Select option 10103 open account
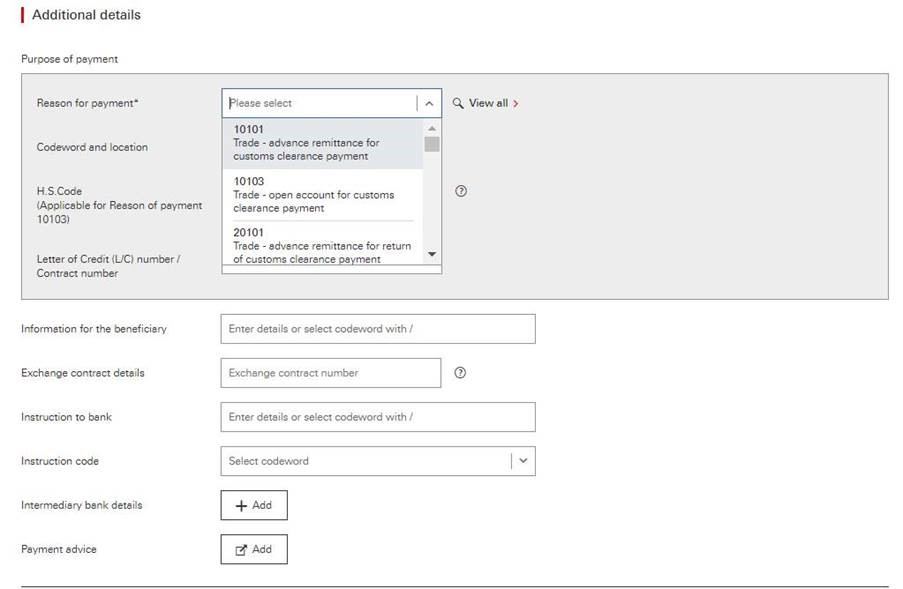 pyautogui.click(x=322, y=195)
